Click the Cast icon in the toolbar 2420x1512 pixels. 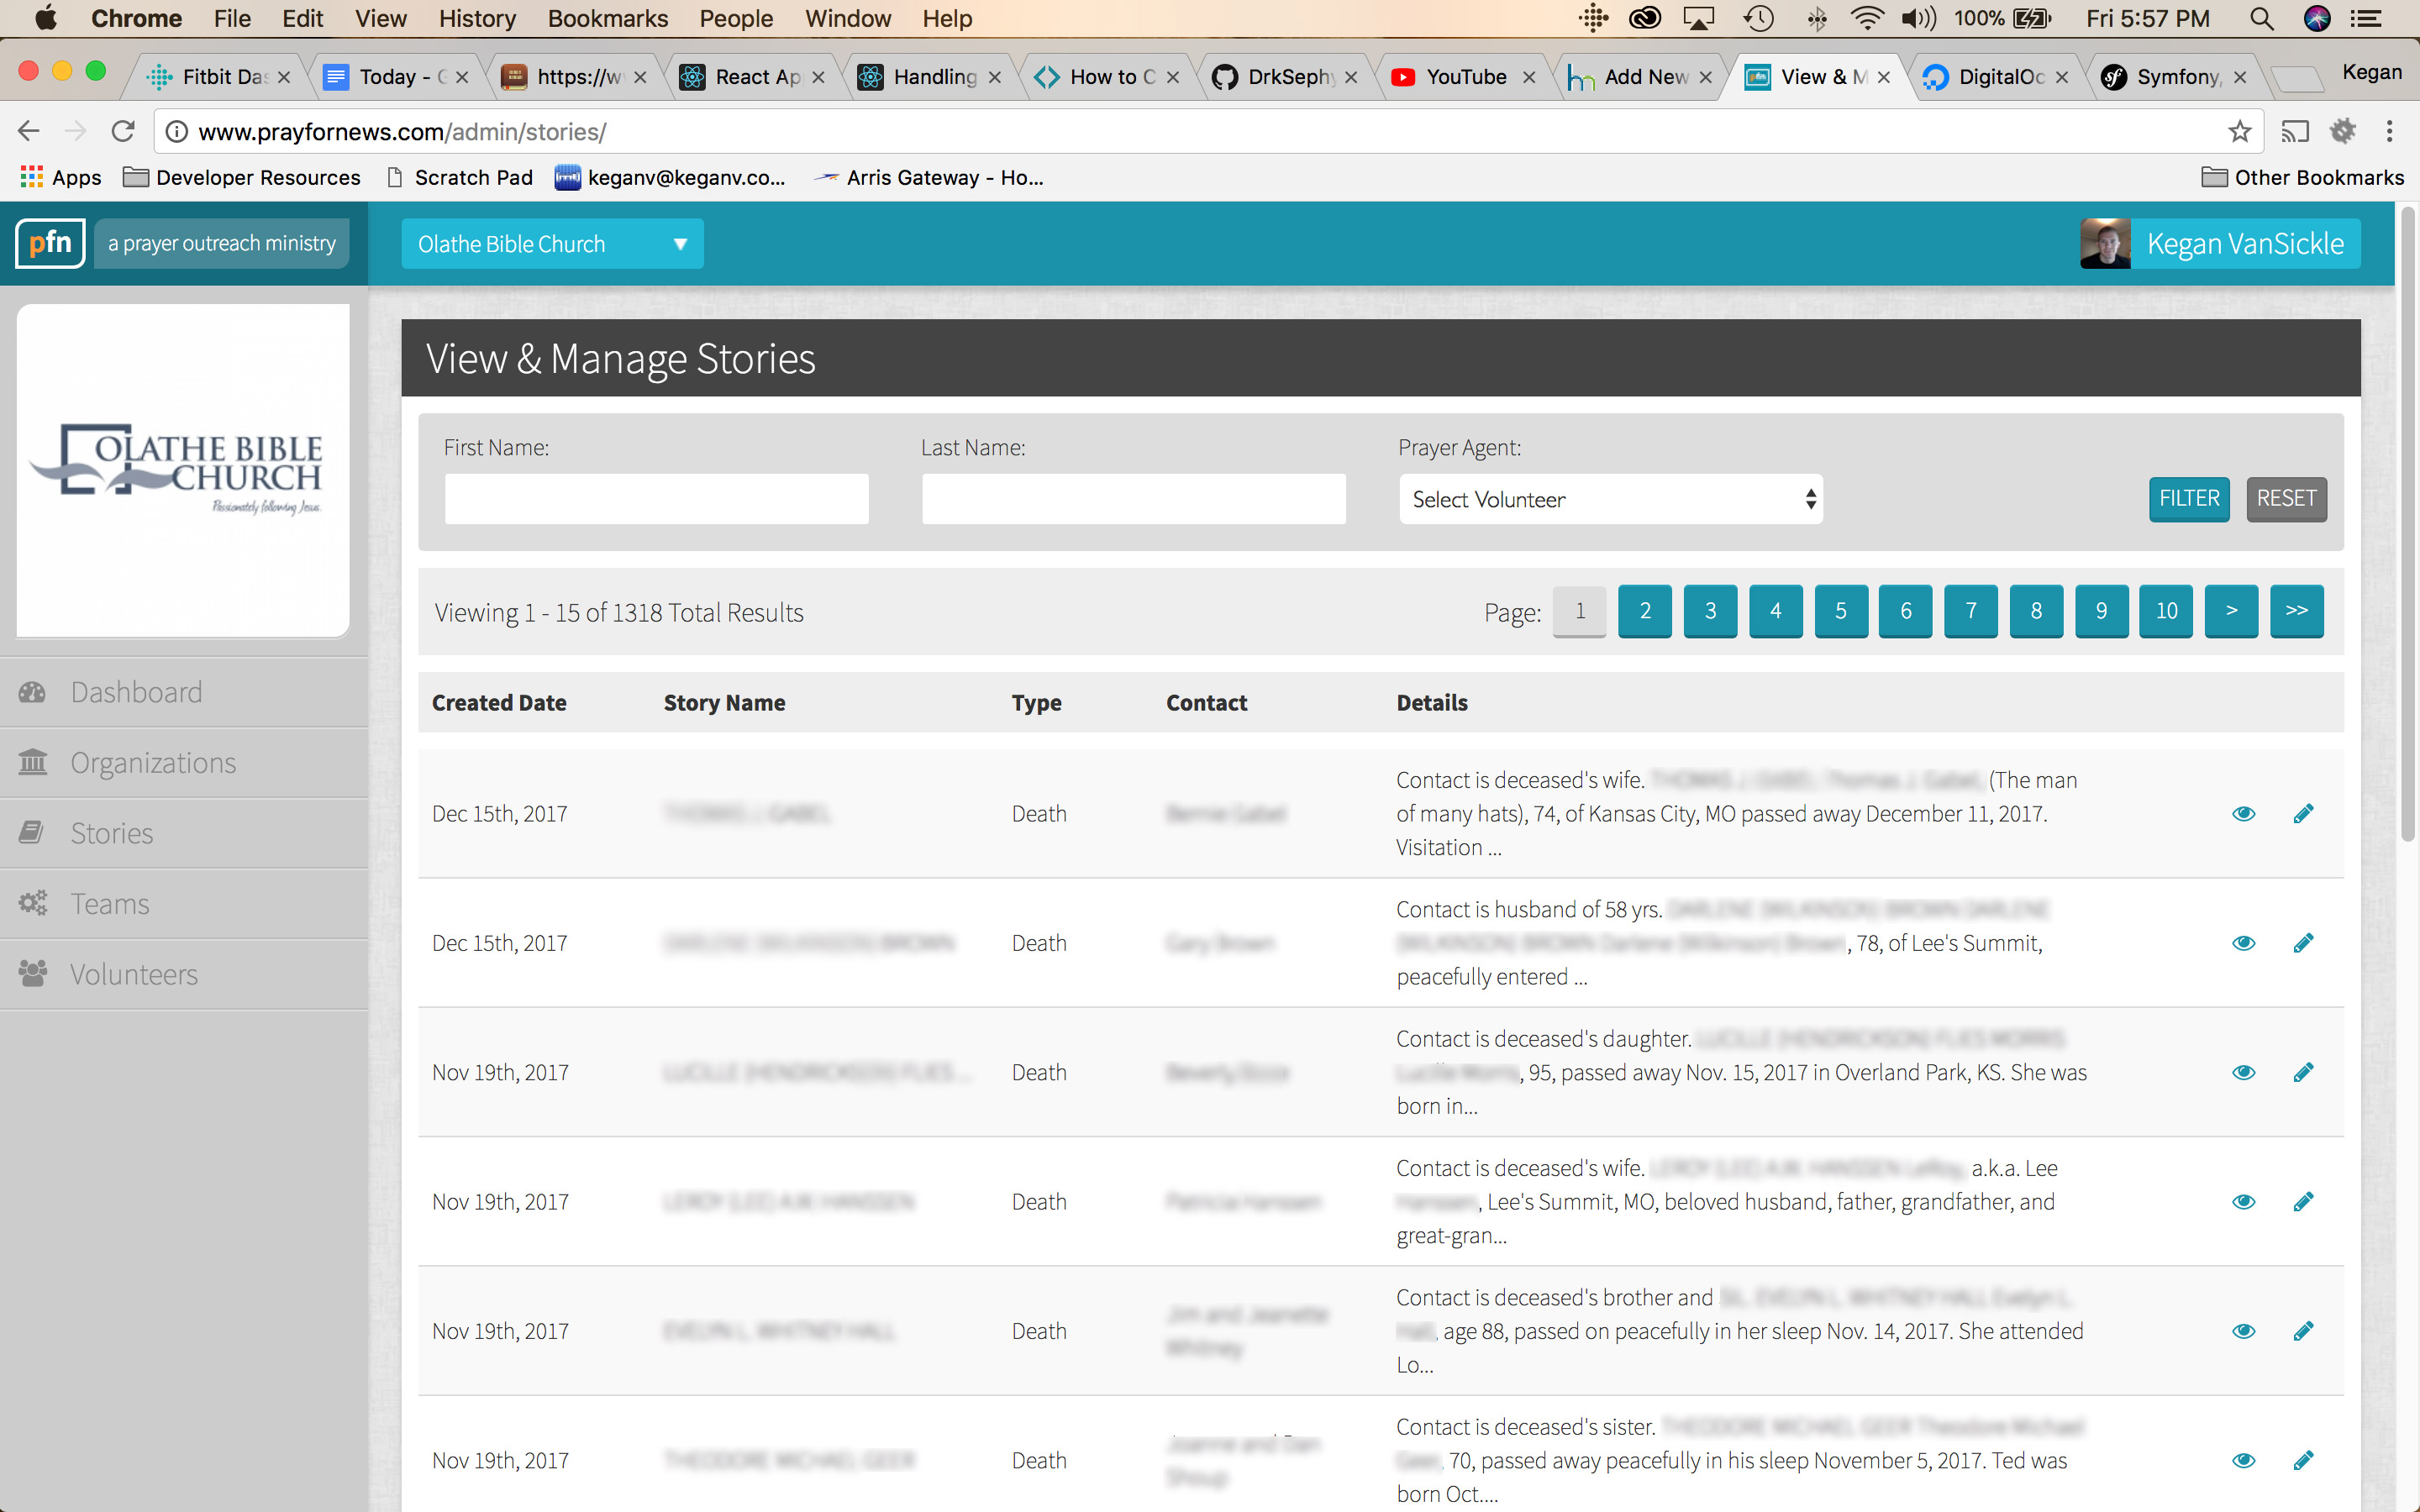pyautogui.click(x=2295, y=131)
